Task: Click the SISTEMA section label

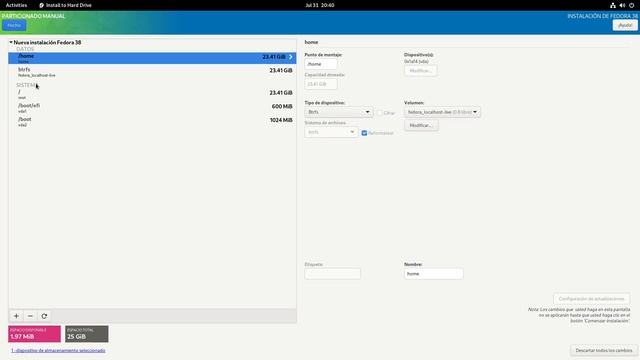Action: (27, 85)
